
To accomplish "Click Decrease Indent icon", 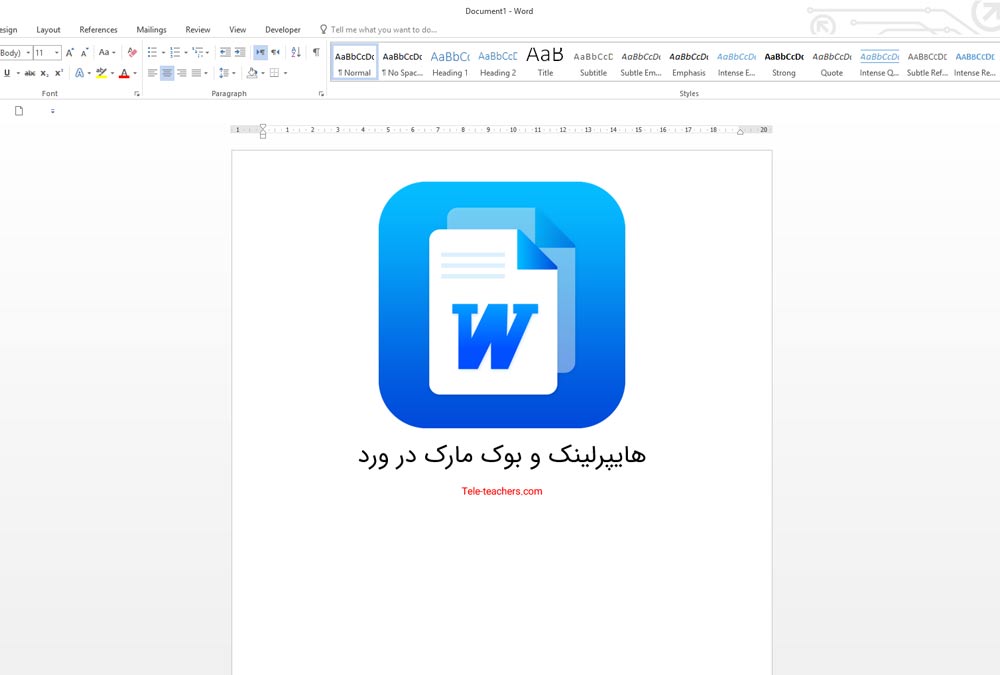I will [225, 52].
